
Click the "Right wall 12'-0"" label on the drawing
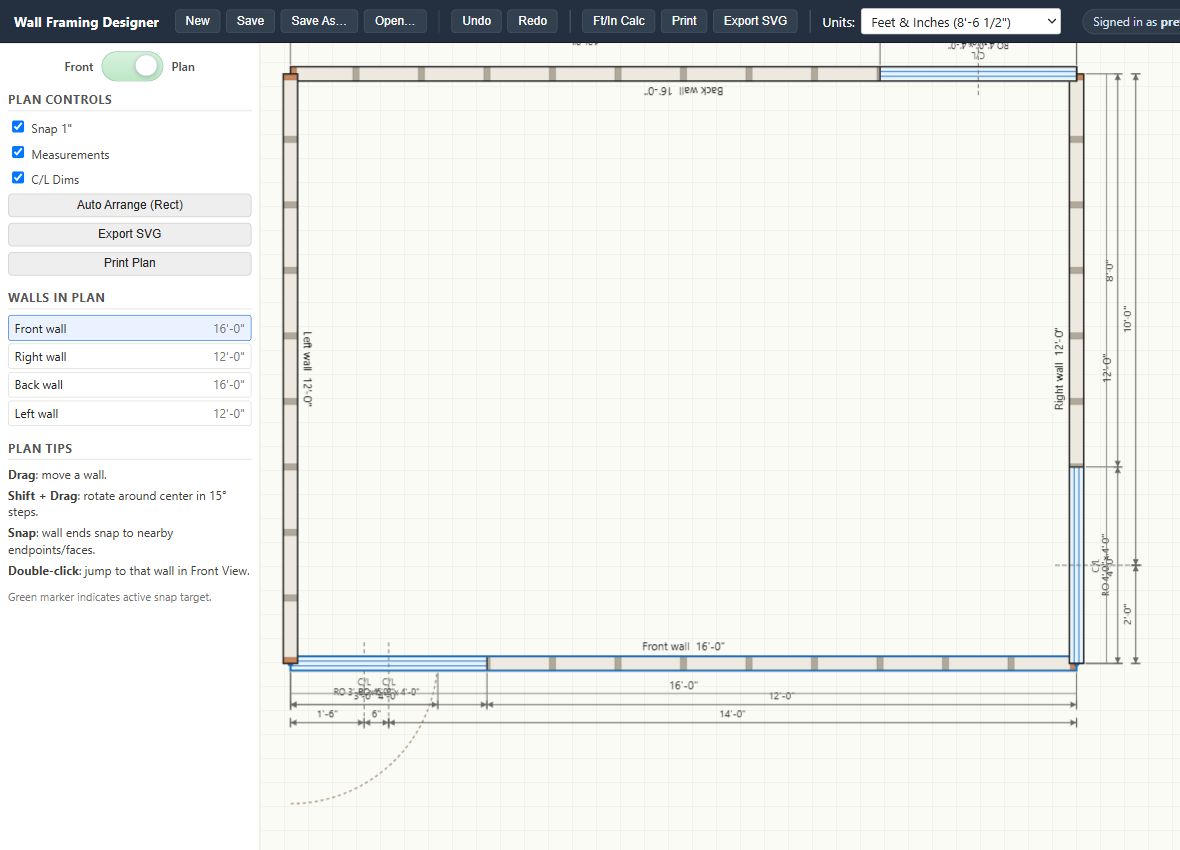click(1059, 369)
